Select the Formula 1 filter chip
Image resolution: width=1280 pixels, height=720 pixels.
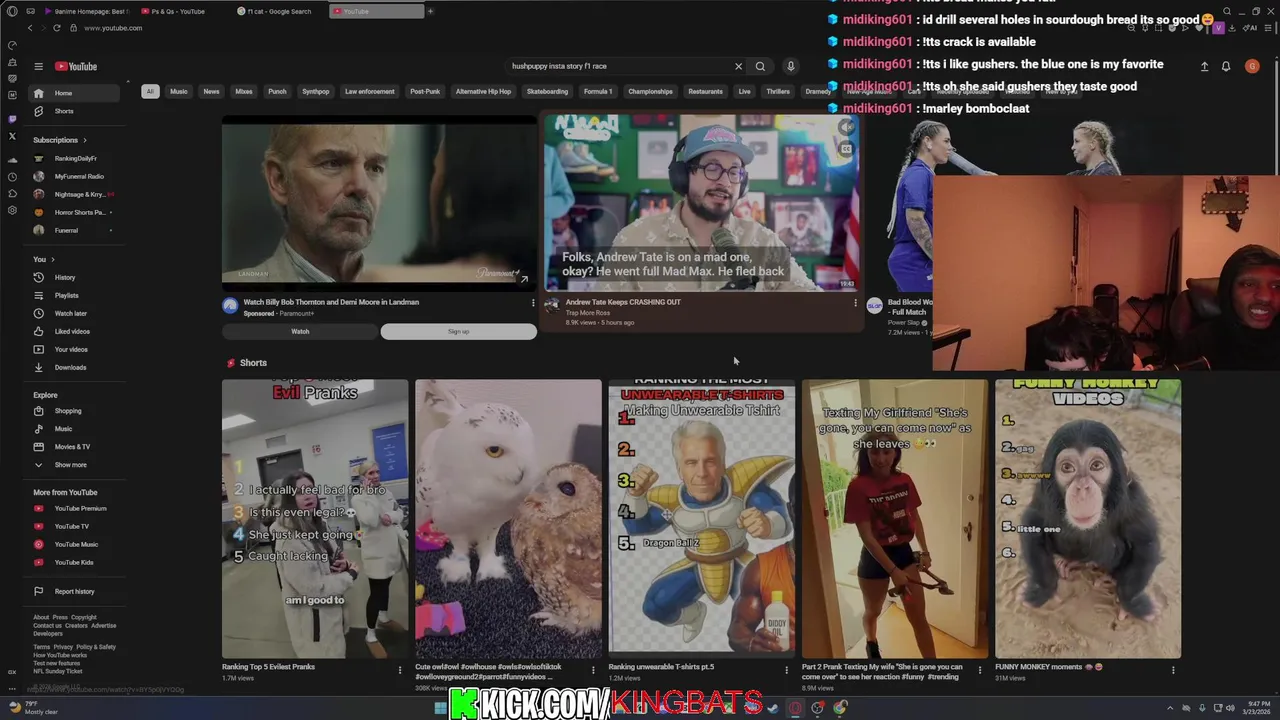coord(598,92)
